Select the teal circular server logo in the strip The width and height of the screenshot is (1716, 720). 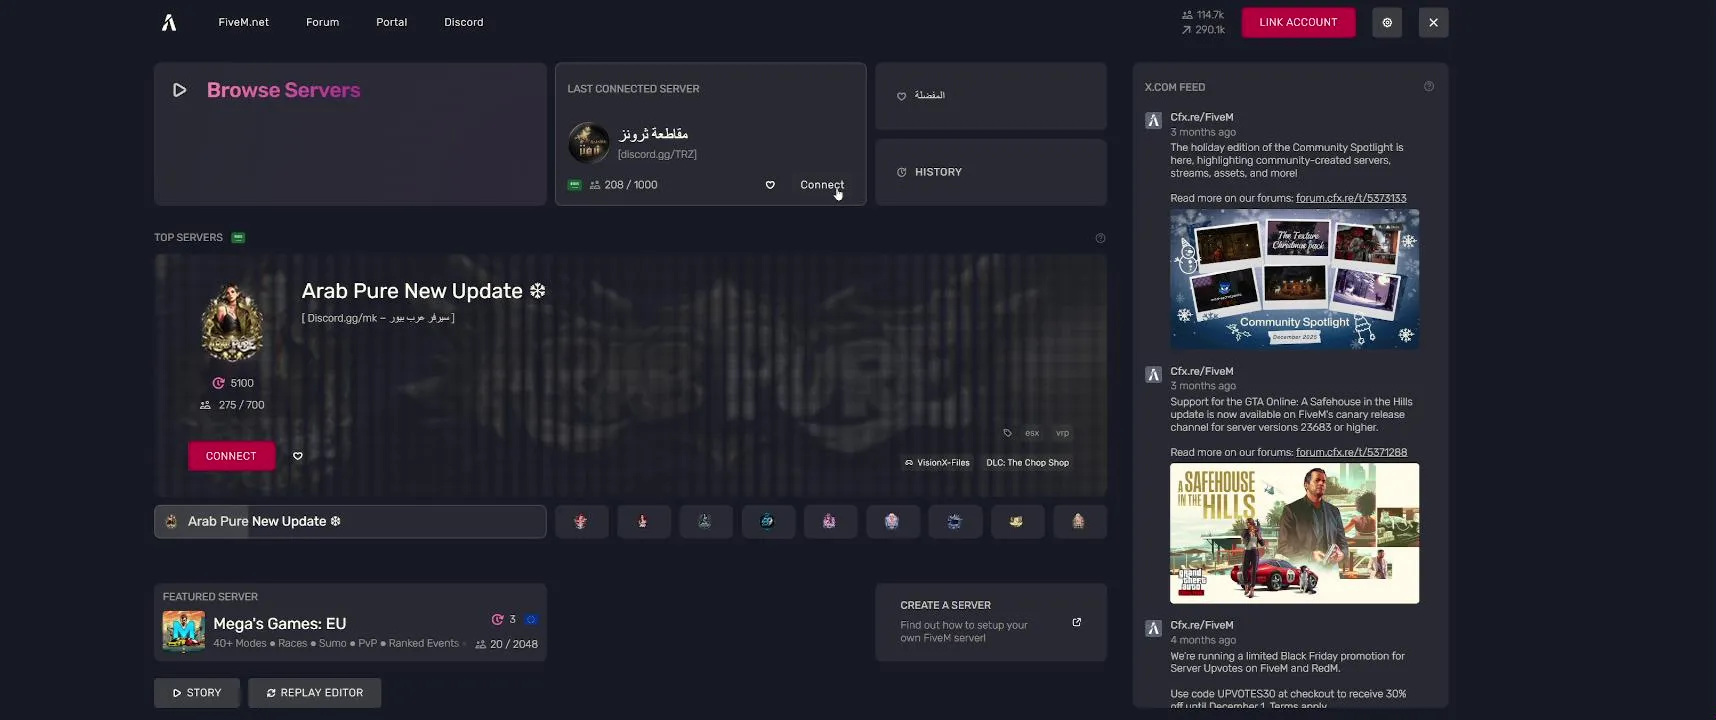tap(767, 521)
